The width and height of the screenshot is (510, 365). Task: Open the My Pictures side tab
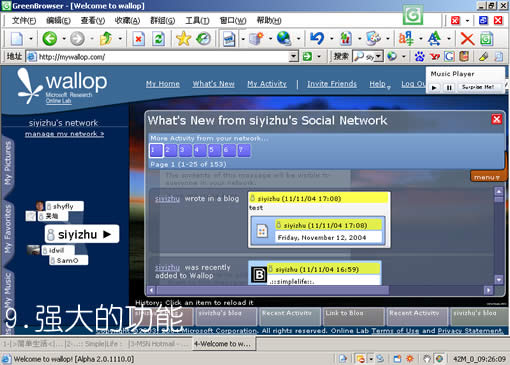click(x=7, y=163)
